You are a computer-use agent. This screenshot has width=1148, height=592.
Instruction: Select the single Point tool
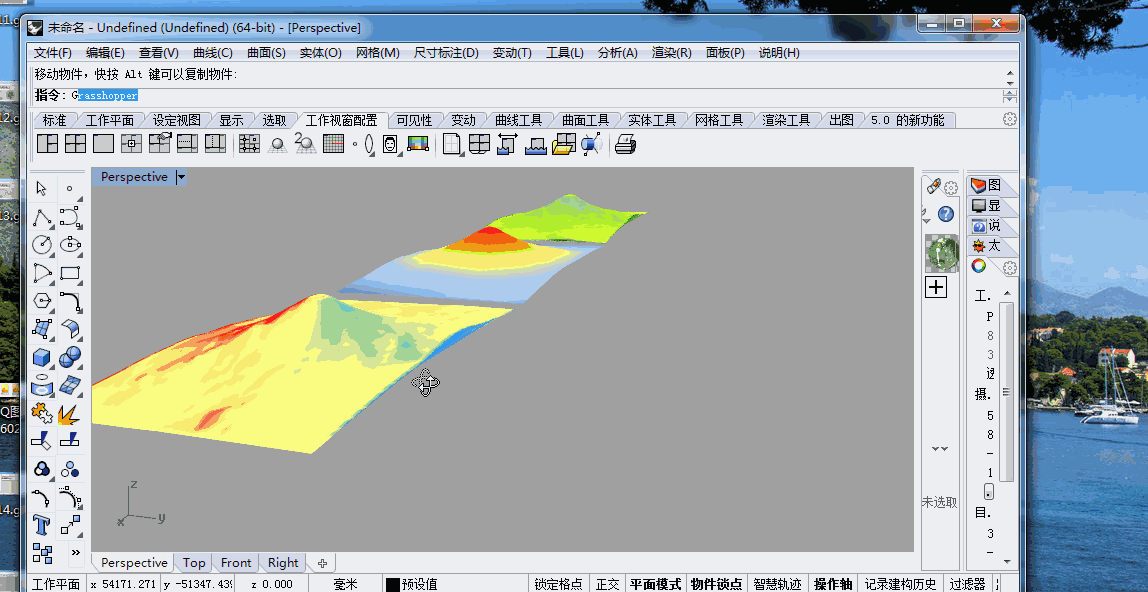pos(70,189)
